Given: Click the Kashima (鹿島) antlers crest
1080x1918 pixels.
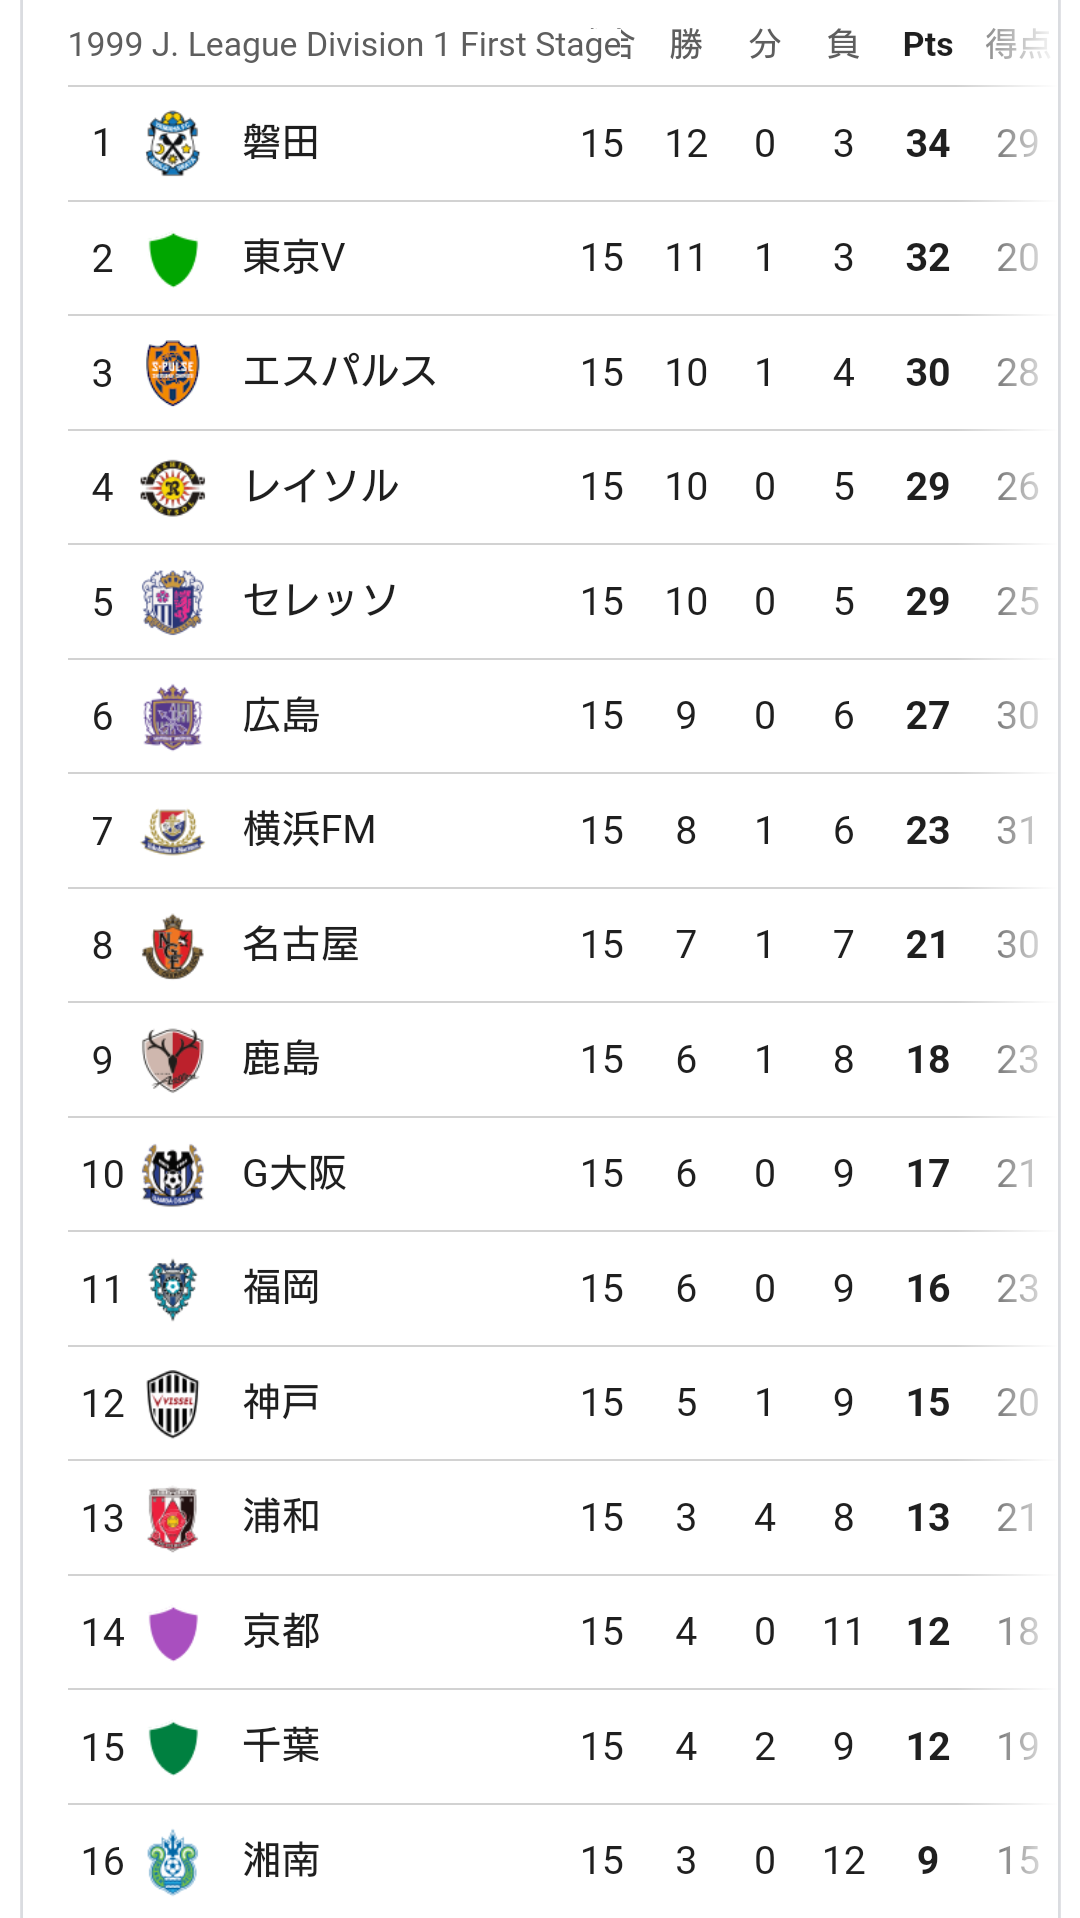Looking at the screenshot, I should pos(173,1060).
